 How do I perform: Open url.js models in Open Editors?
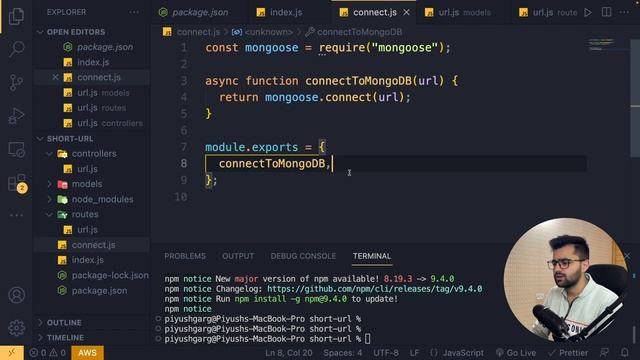coord(103,93)
